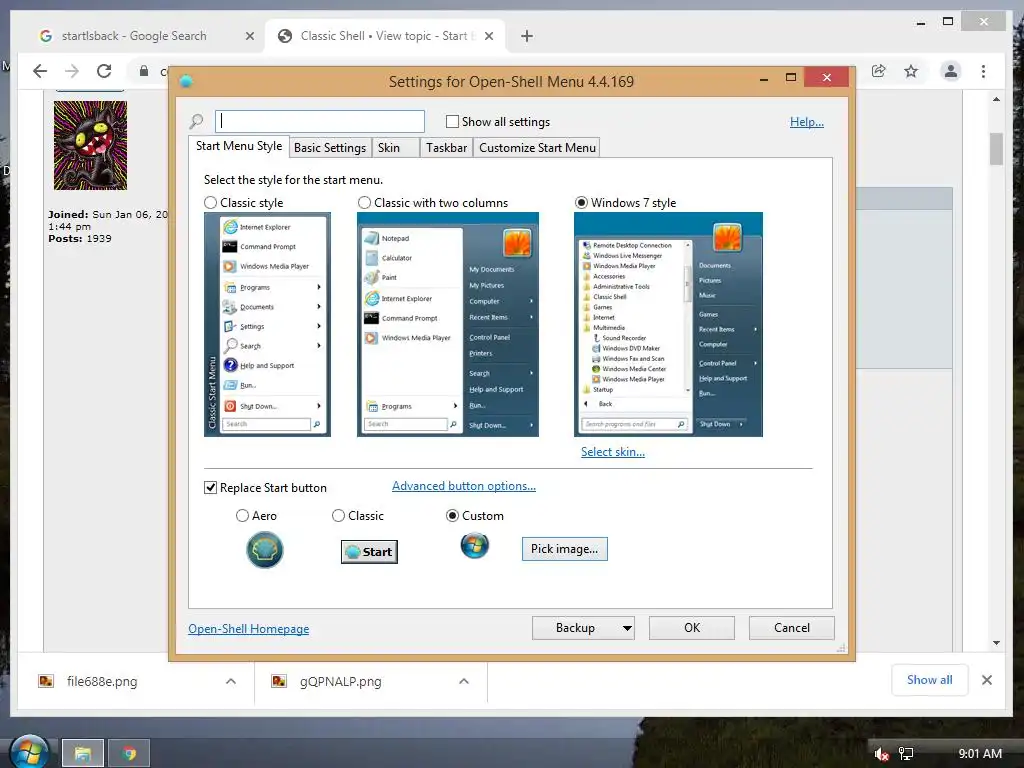Click the Classic style menu preview image
1024x768 pixels.
point(267,325)
